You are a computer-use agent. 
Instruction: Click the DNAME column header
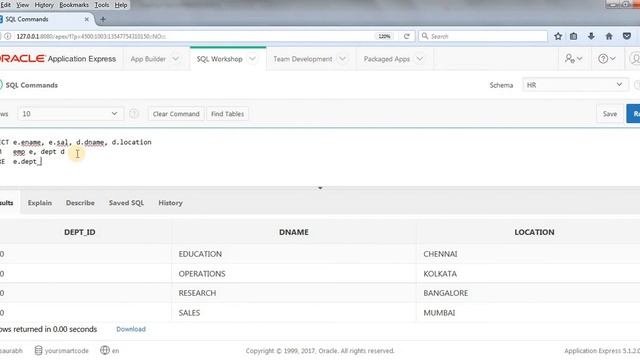click(294, 232)
